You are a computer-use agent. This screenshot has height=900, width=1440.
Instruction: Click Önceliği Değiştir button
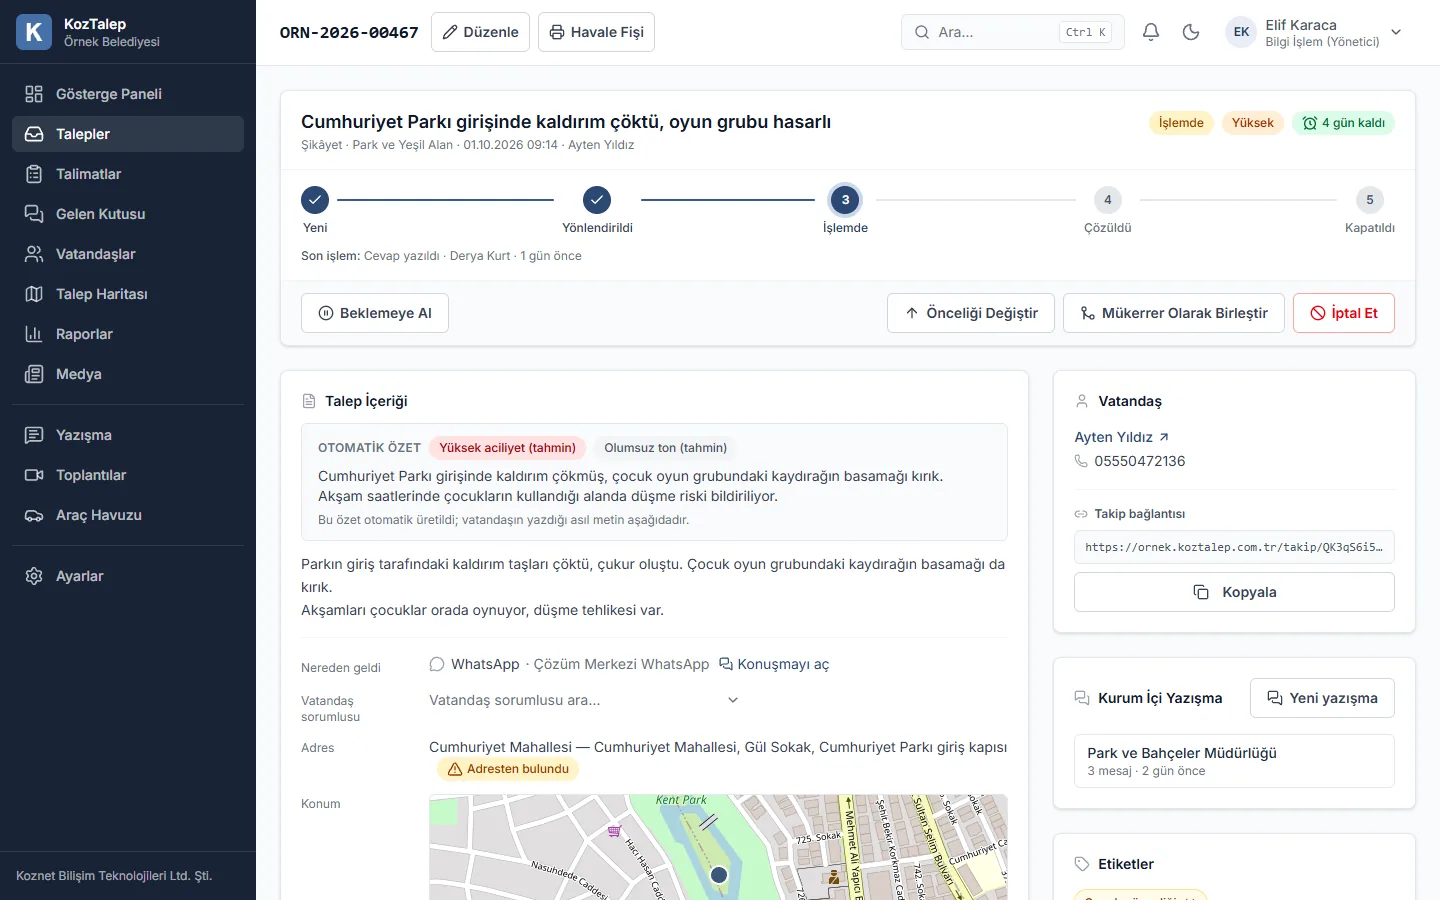click(x=971, y=313)
